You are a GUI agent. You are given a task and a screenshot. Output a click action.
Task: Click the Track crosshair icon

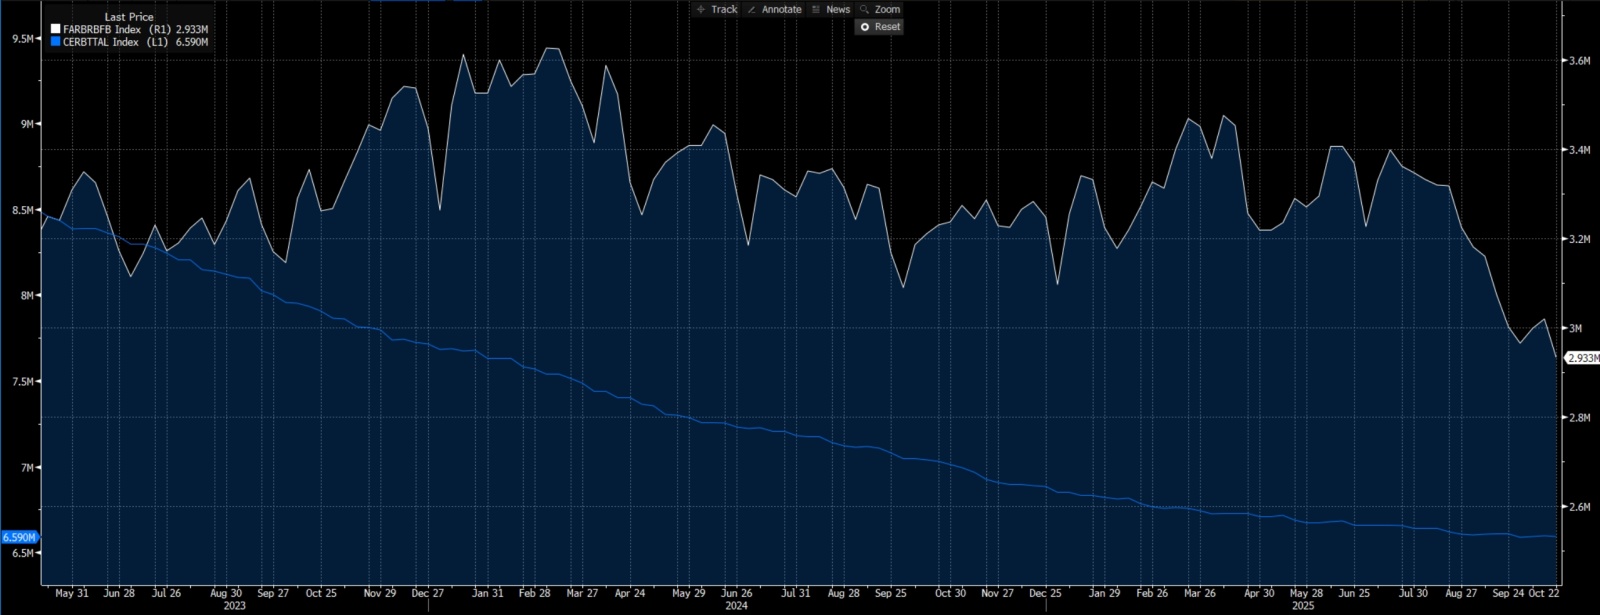click(701, 9)
